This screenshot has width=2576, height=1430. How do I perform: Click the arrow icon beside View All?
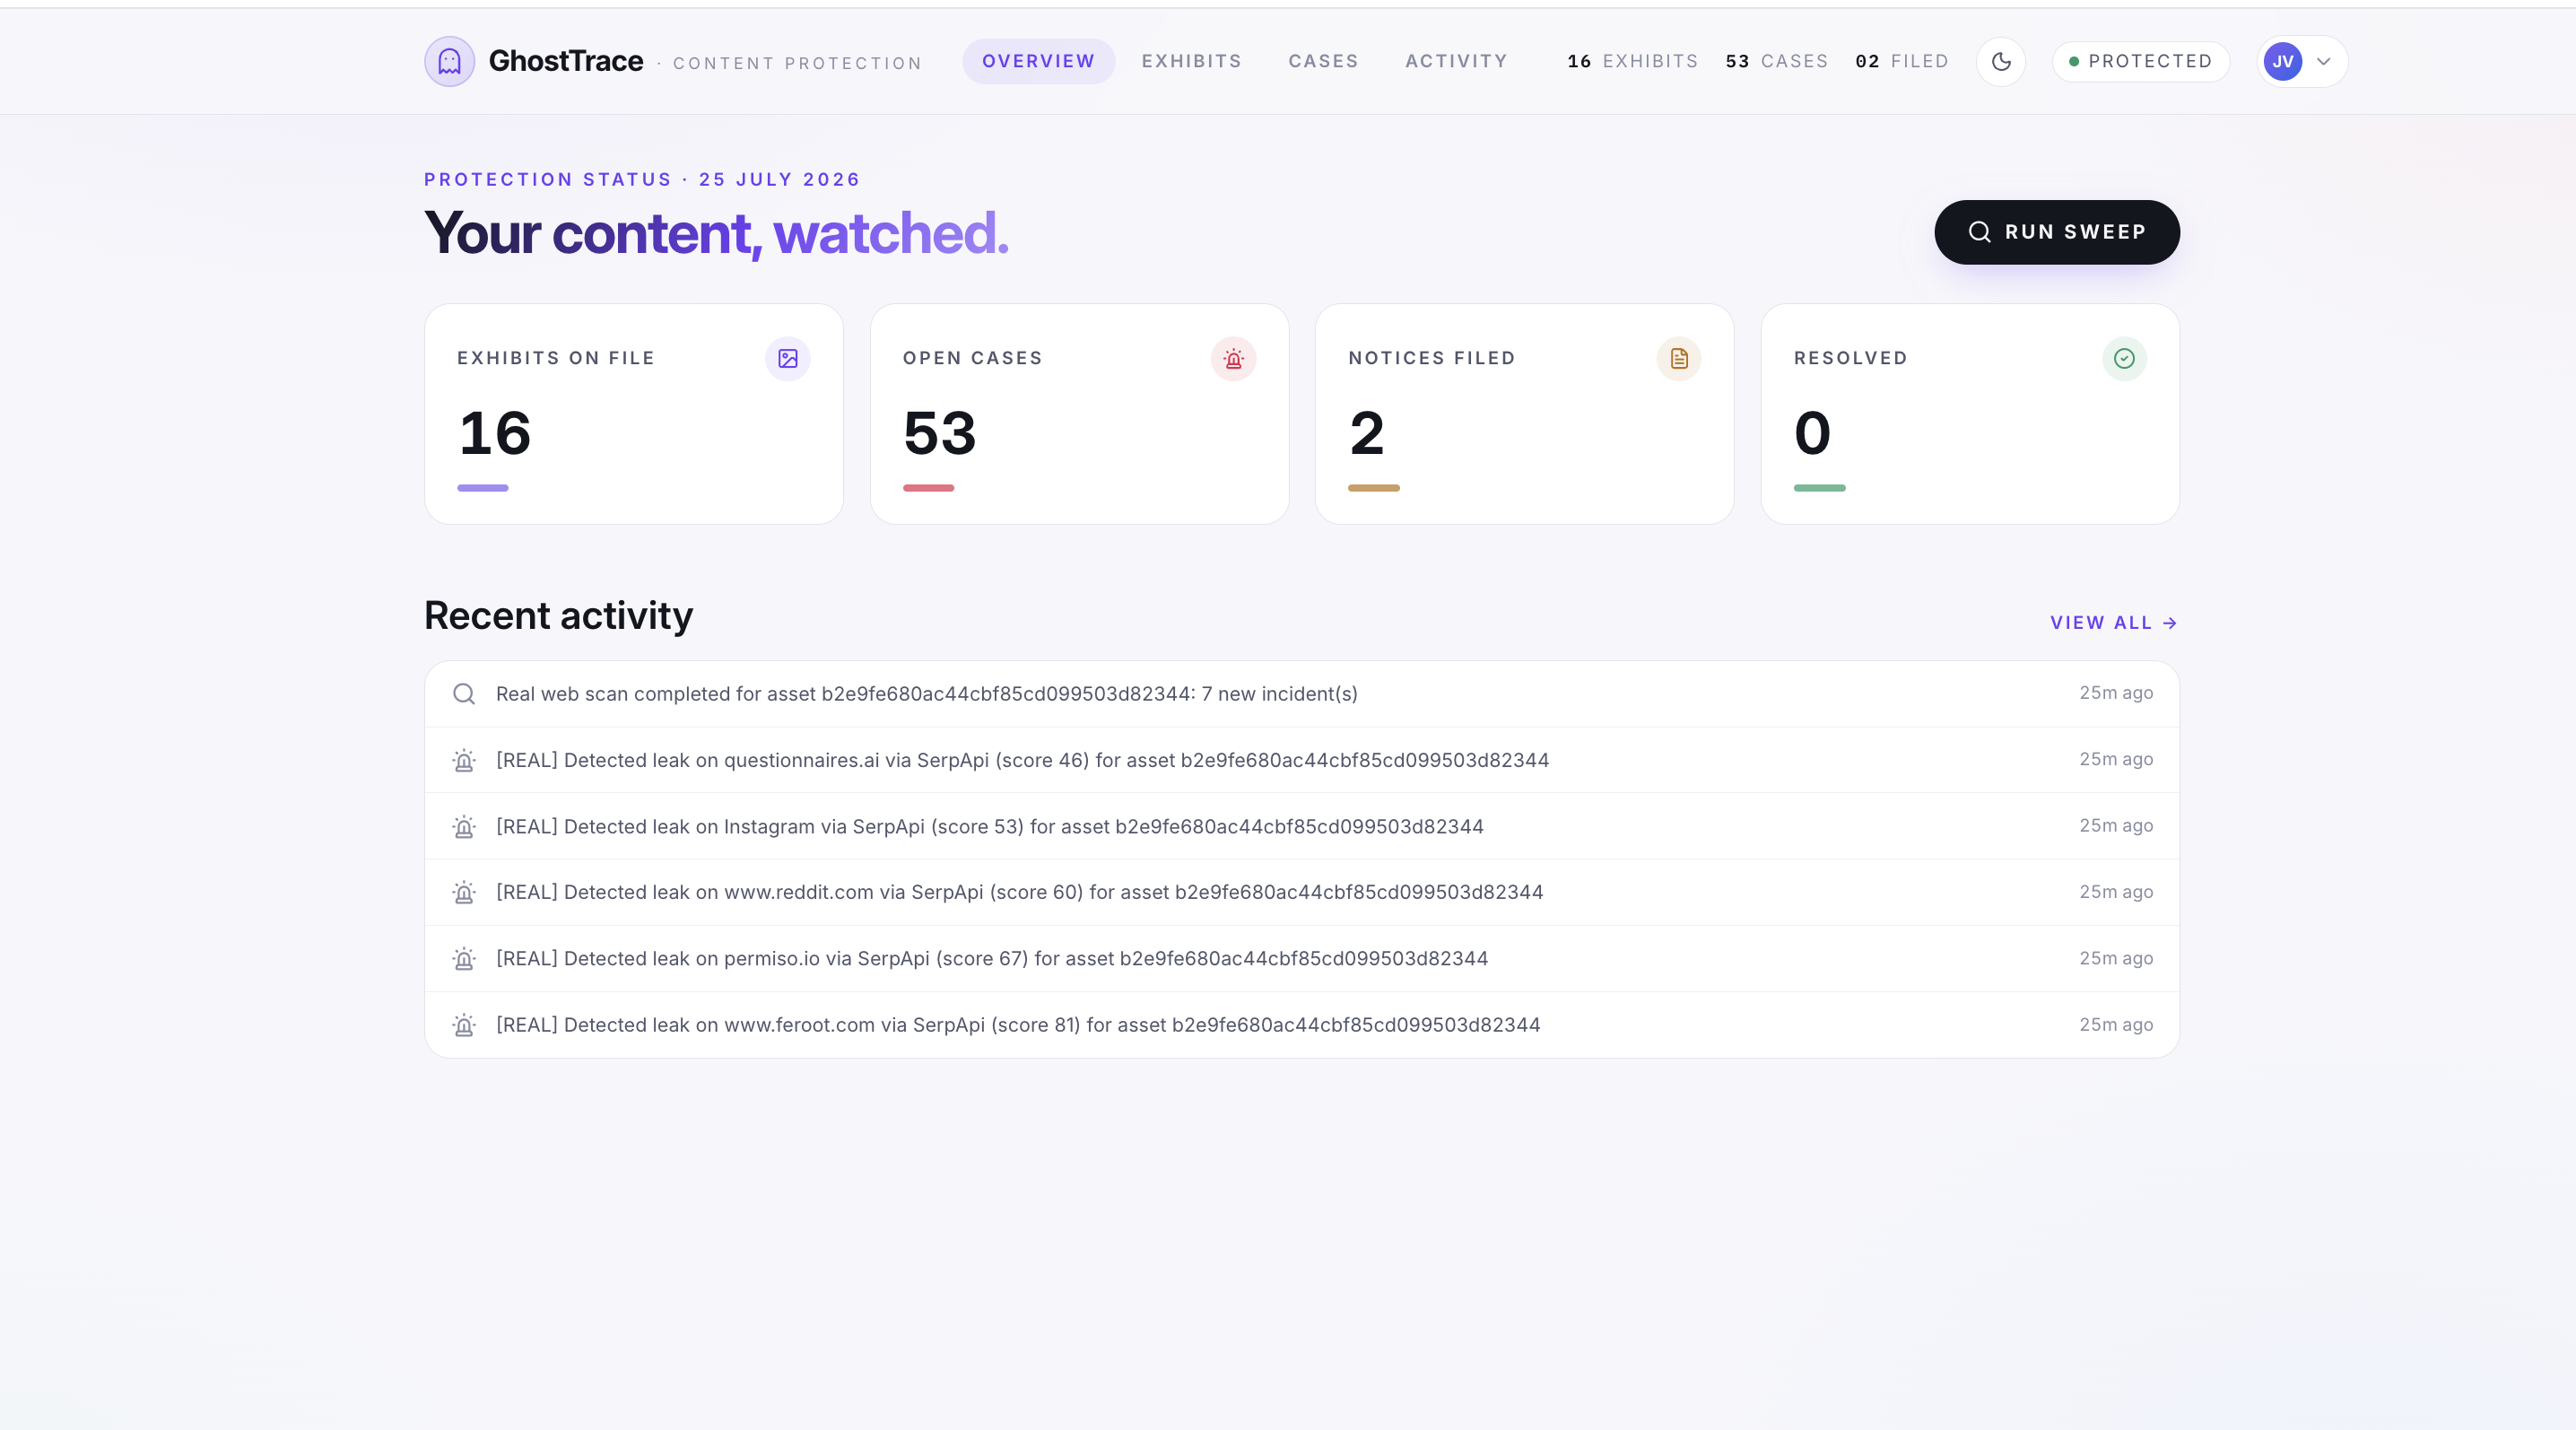(x=2170, y=623)
